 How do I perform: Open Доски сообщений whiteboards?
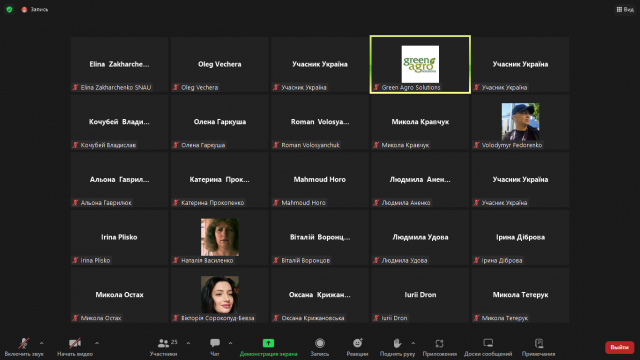488,347
